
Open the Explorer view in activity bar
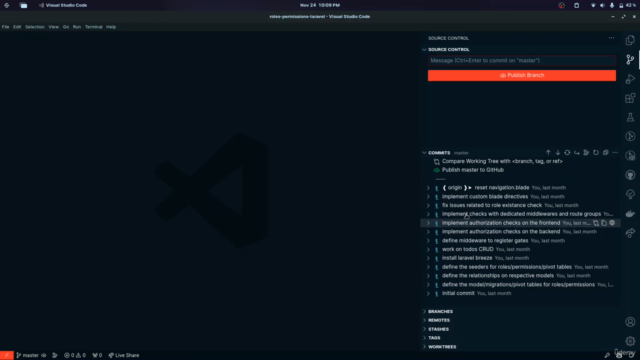tap(630, 40)
